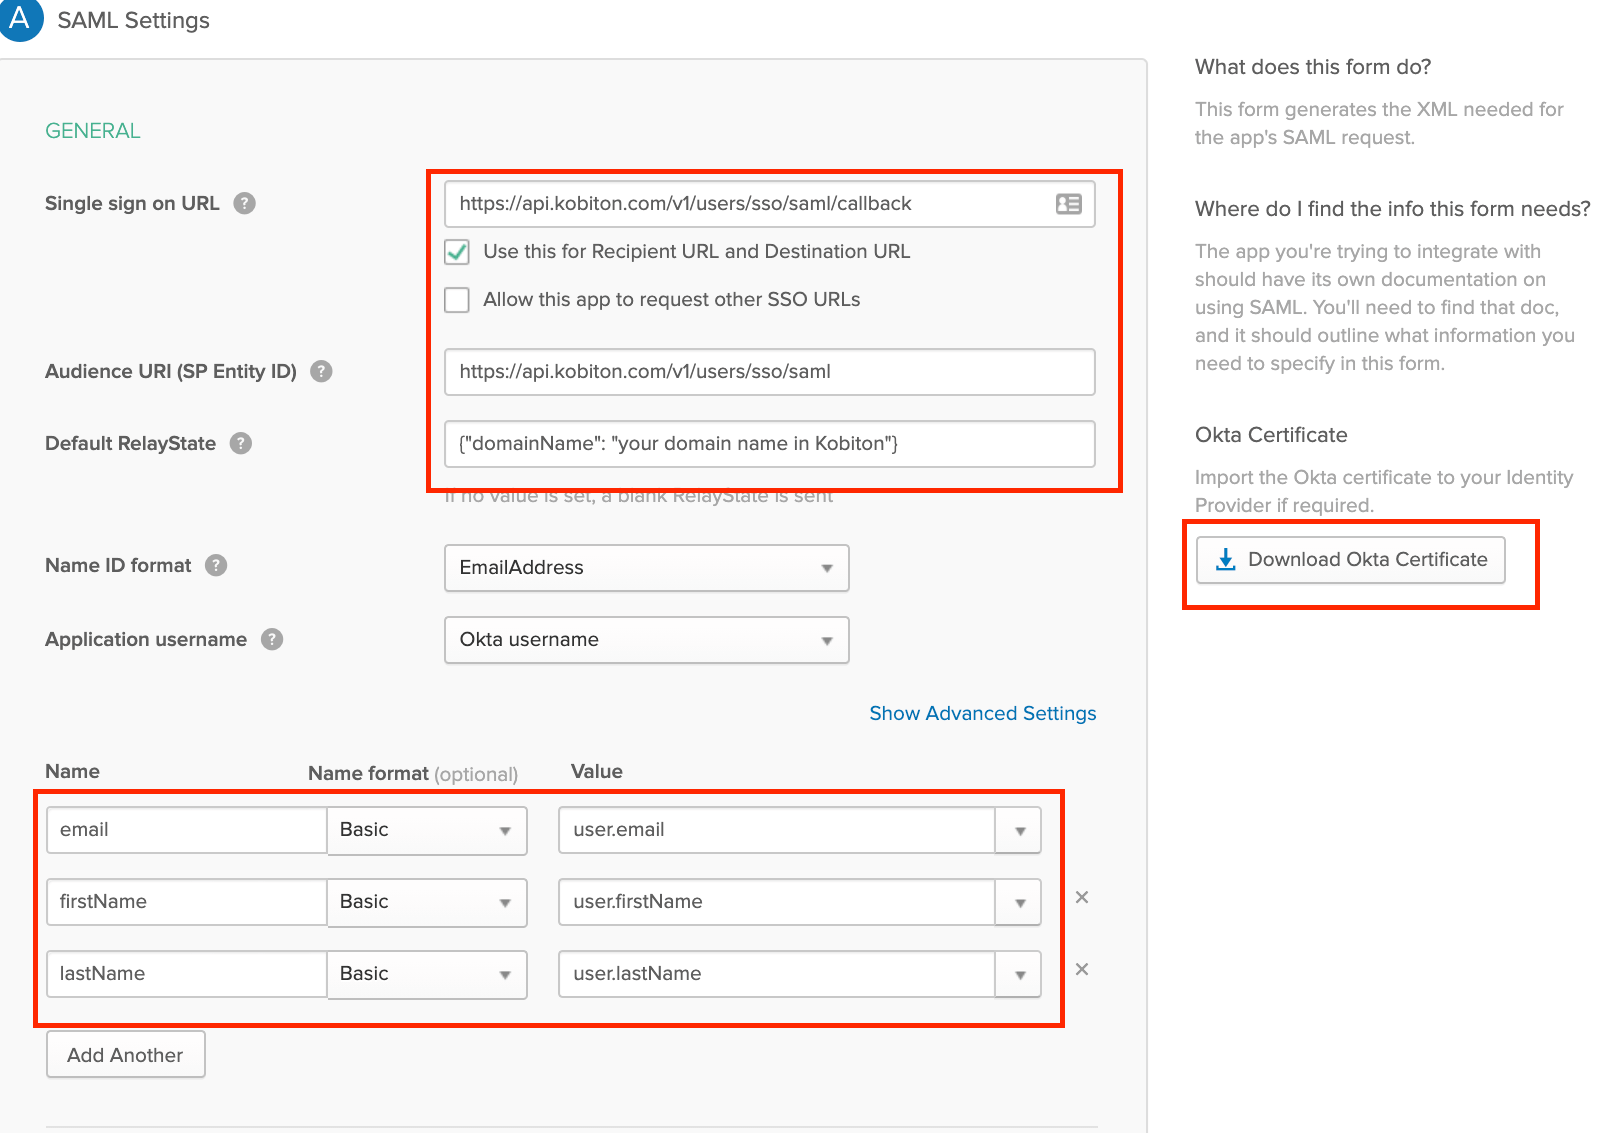This screenshot has height=1133, width=1619.
Task: Click help icon next to Single sign on URL
Action: (244, 203)
